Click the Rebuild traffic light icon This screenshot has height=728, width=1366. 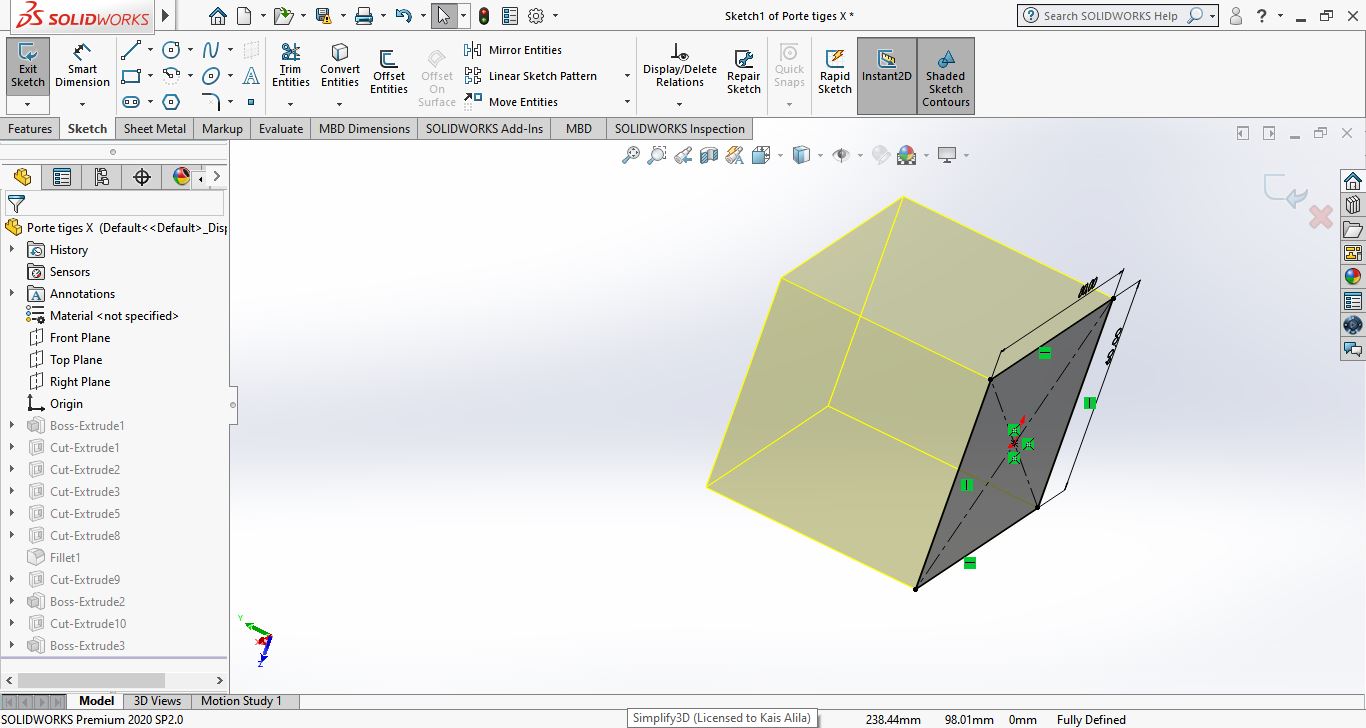pos(484,16)
